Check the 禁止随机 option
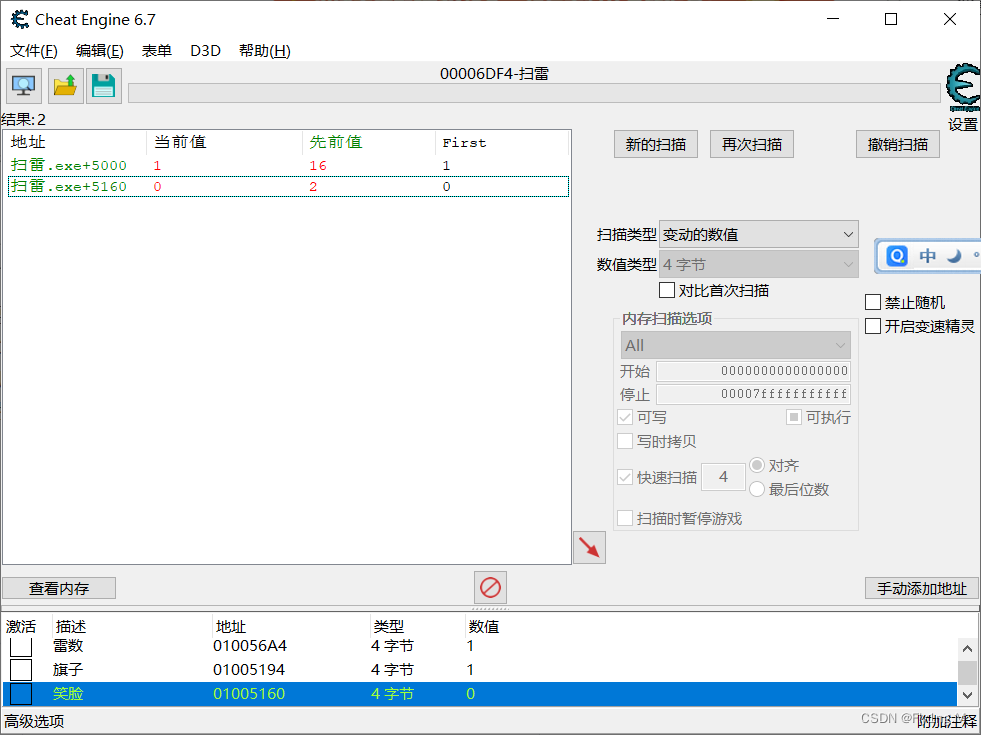Screen dimensions: 981x735 (x=872, y=301)
